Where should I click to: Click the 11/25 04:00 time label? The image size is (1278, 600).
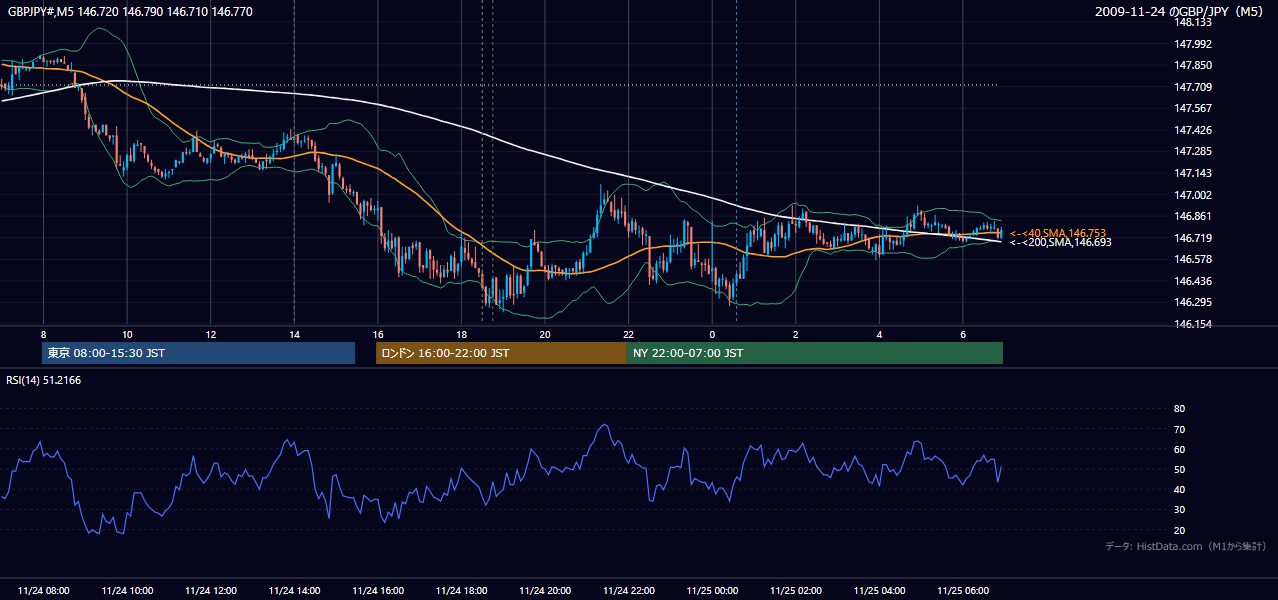(x=879, y=590)
